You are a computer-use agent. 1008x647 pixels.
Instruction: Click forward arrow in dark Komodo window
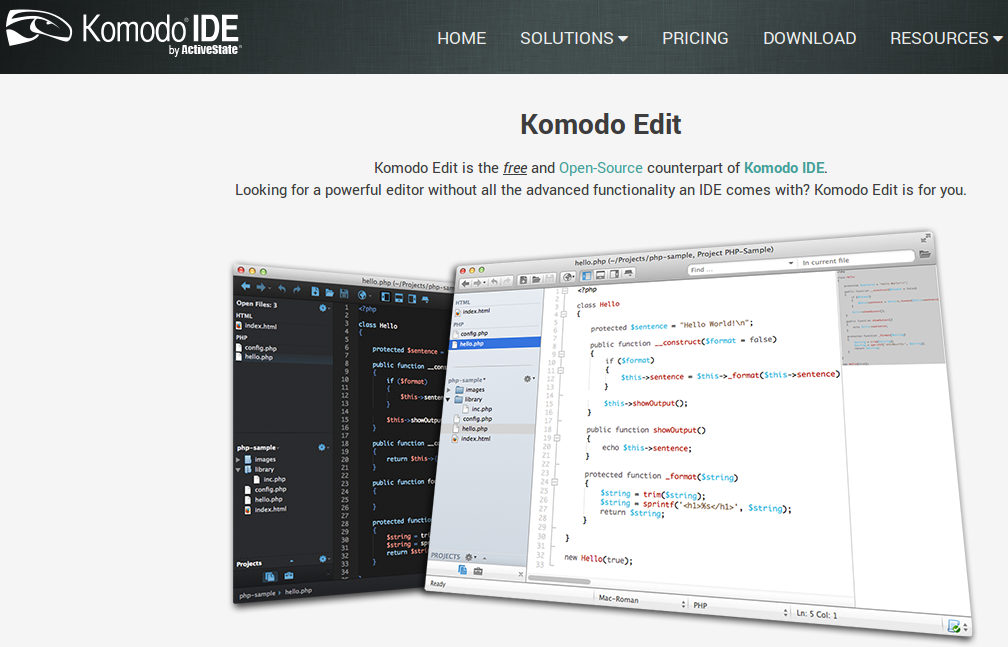click(x=261, y=287)
